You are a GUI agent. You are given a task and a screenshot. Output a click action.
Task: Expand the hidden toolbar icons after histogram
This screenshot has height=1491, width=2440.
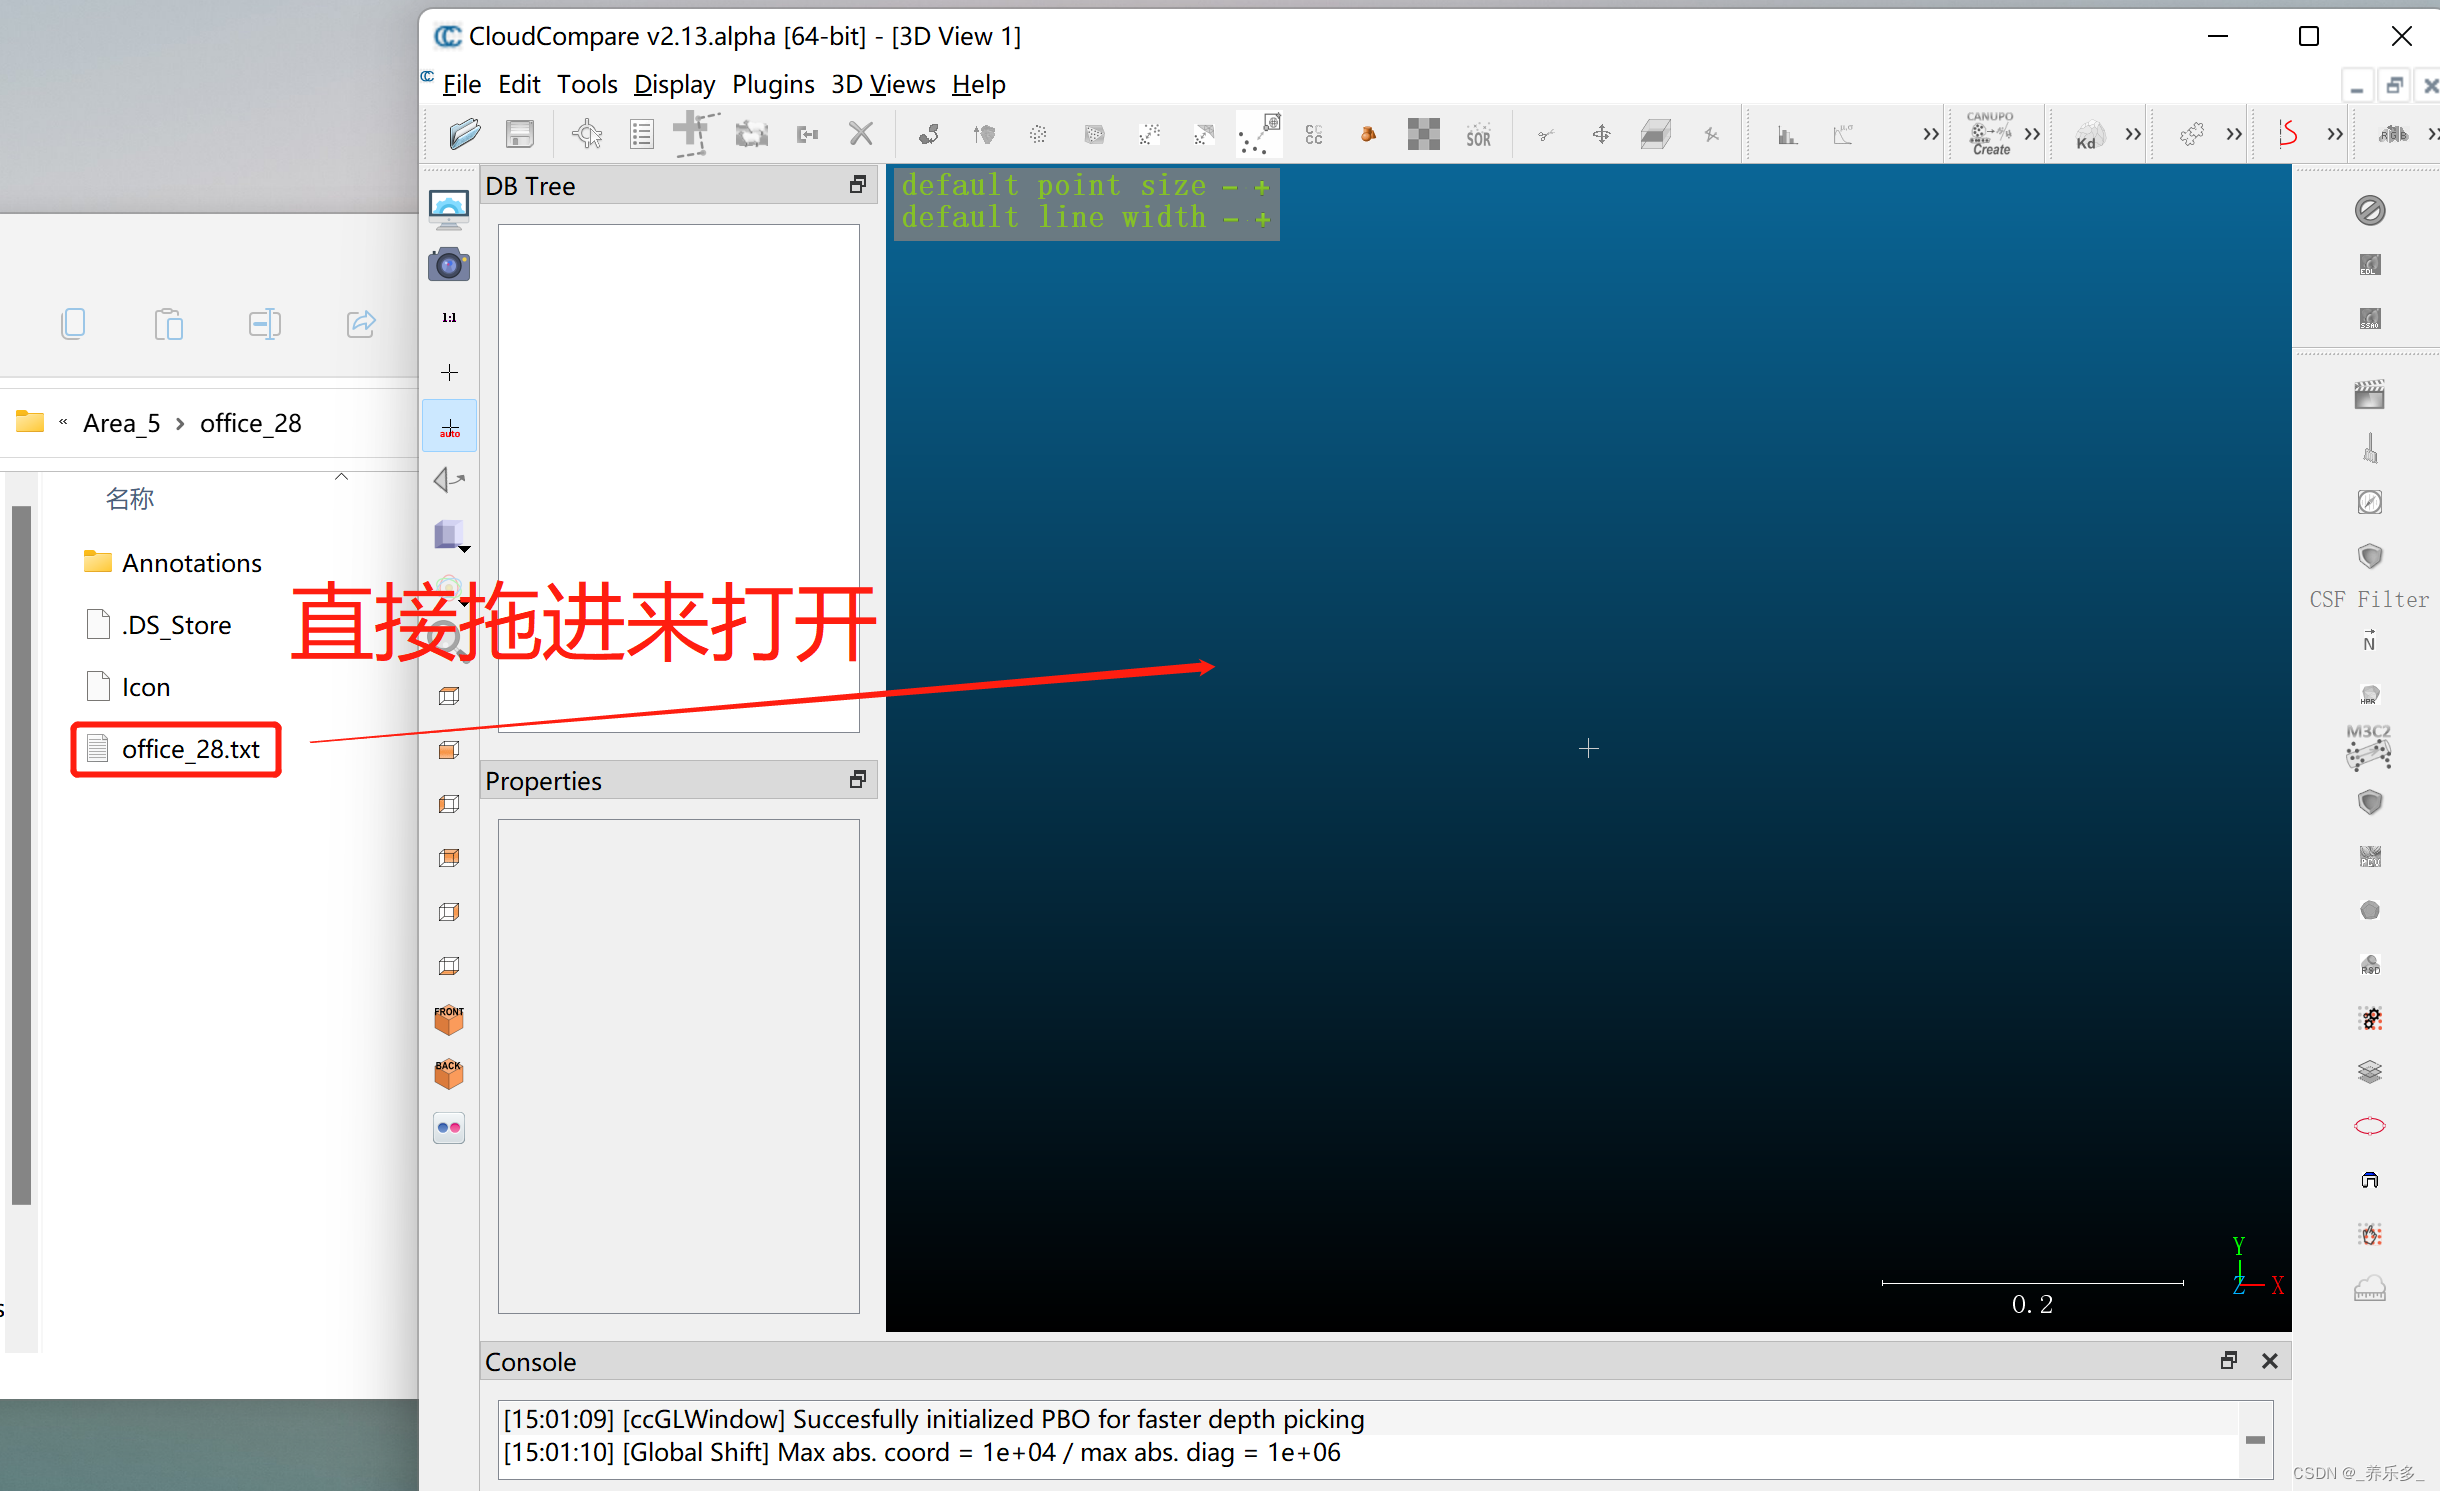(1930, 134)
